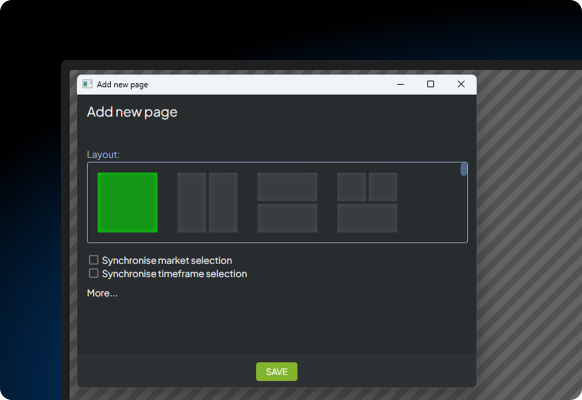Close the Add new page dialog
The width and height of the screenshot is (582, 400).
(x=461, y=84)
